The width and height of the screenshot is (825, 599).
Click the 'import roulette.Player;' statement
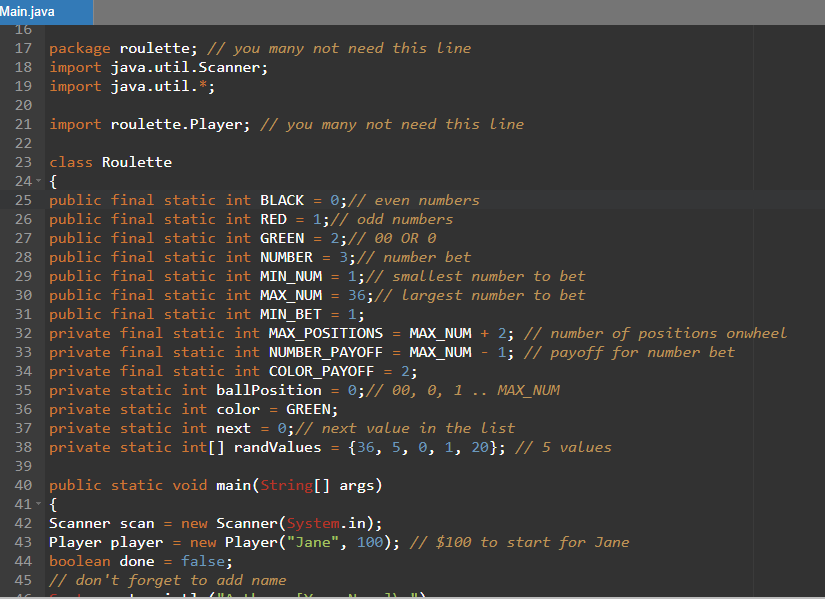pyautogui.click(x=150, y=124)
